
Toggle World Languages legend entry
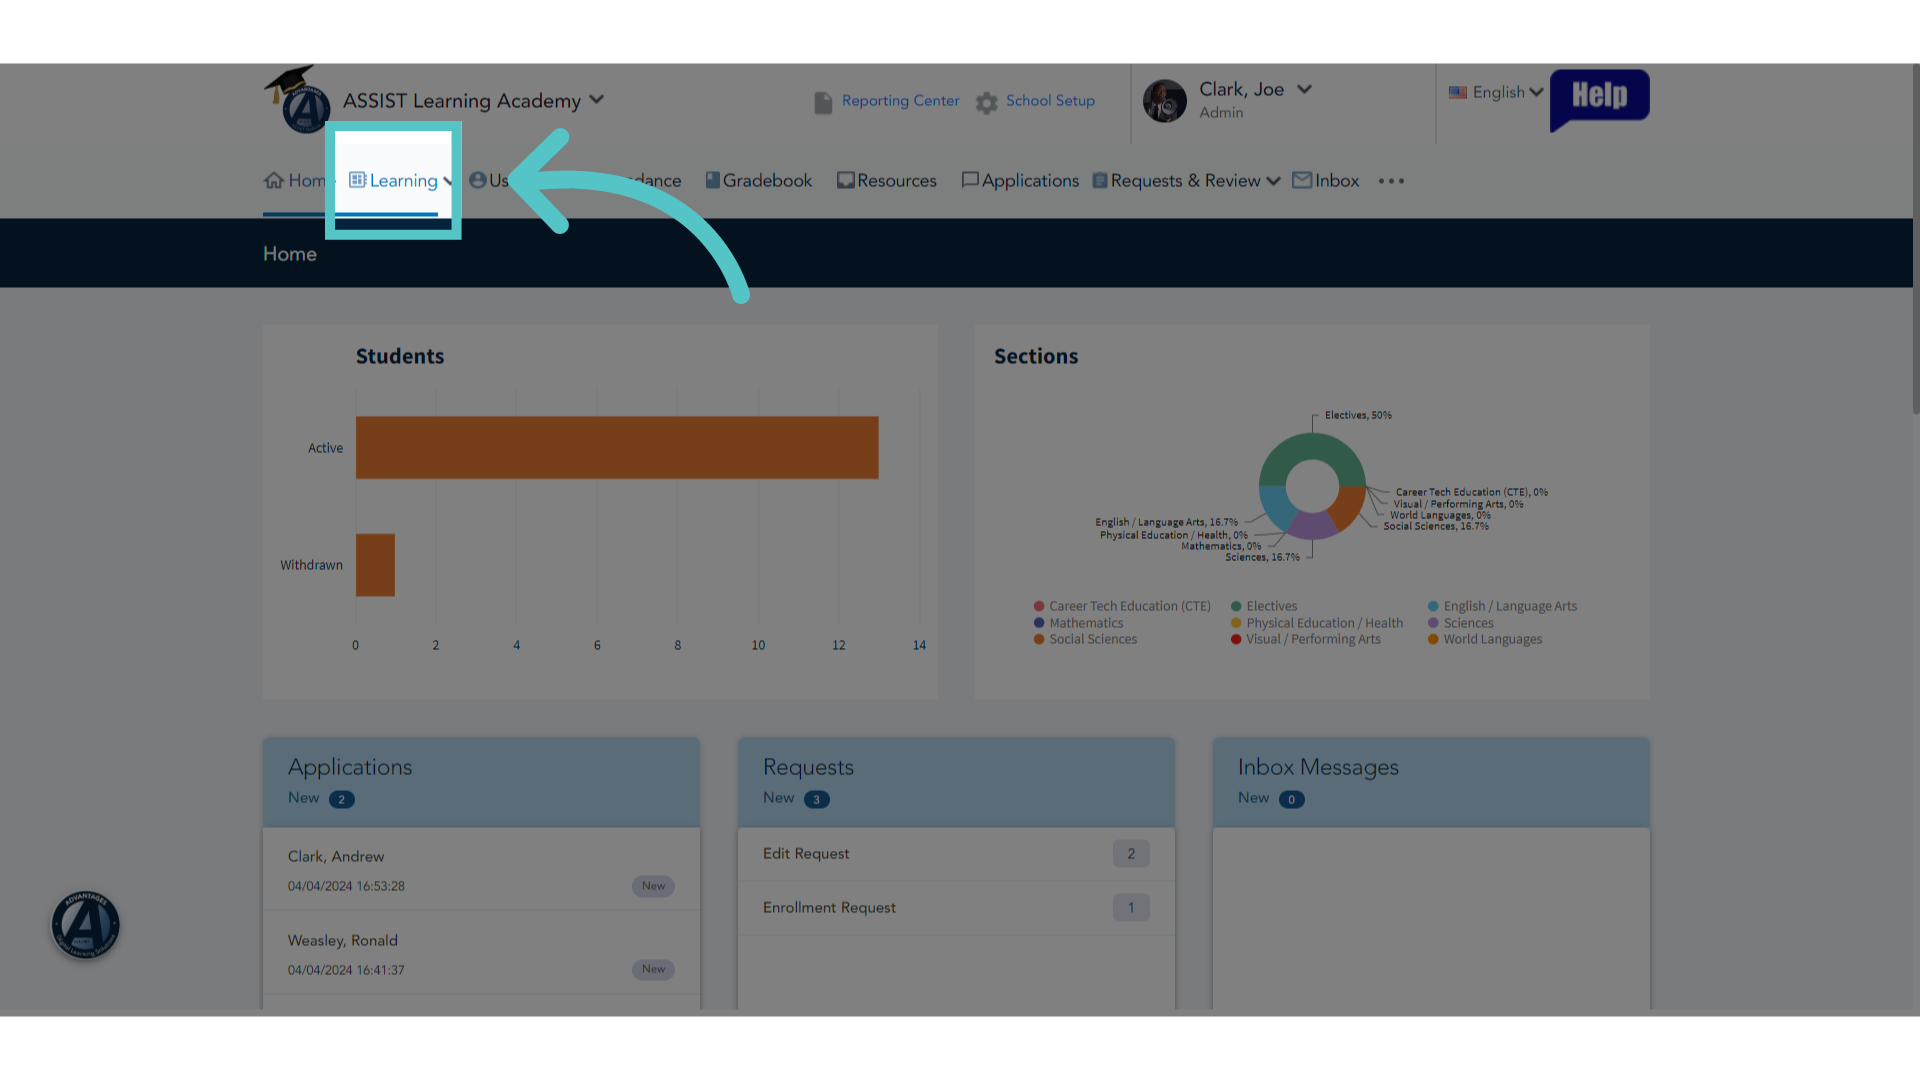(x=1485, y=639)
